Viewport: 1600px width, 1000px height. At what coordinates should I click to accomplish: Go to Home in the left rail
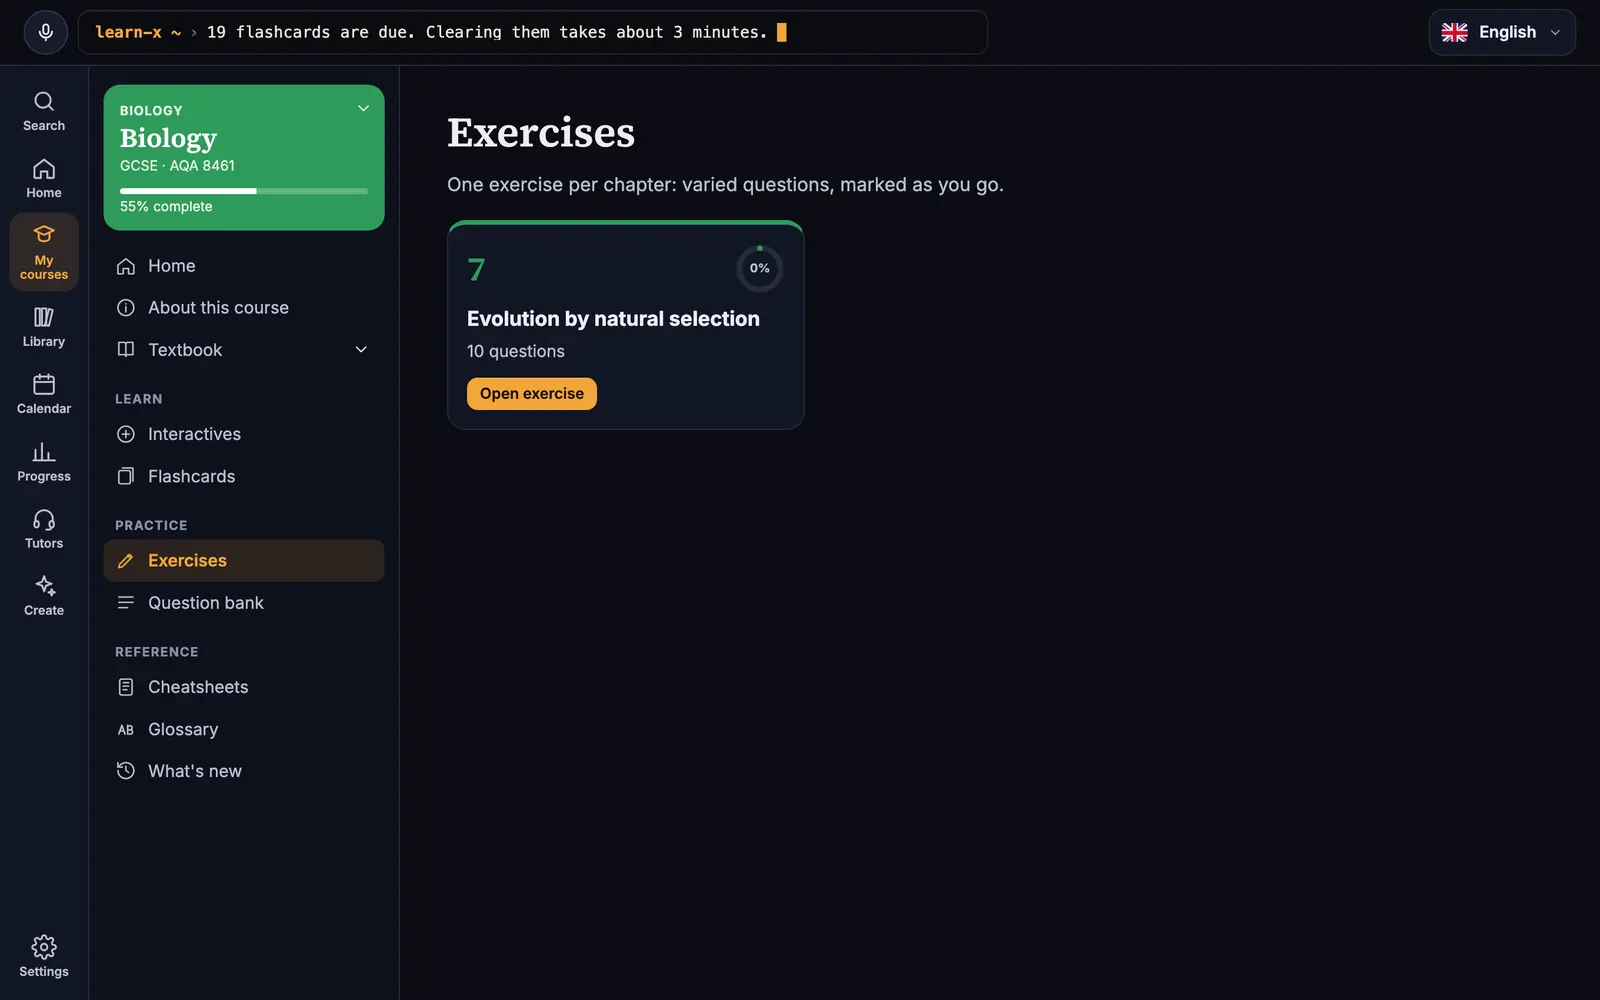click(44, 179)
